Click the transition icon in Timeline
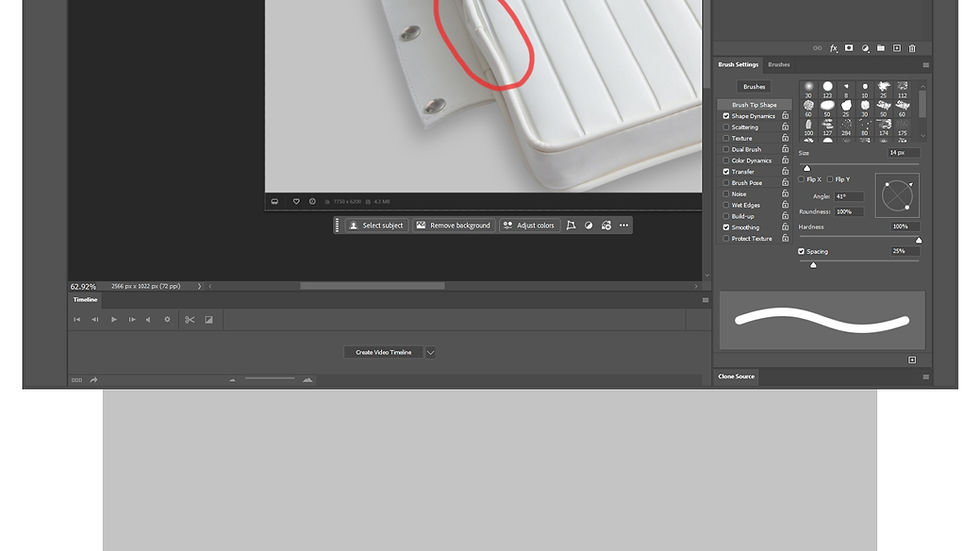980x551 pixels. tap(209, 320)
